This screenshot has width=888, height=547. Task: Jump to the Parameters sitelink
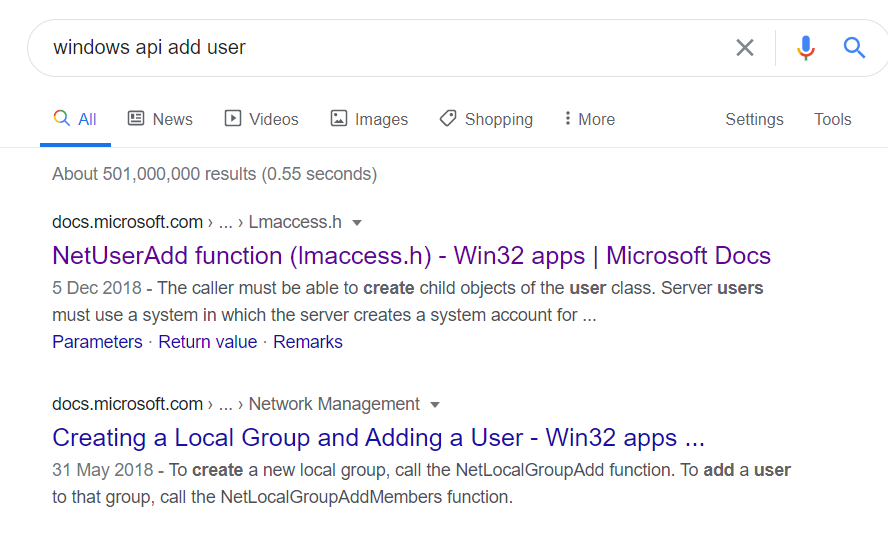pyautogui.click(x=97, y=342)
